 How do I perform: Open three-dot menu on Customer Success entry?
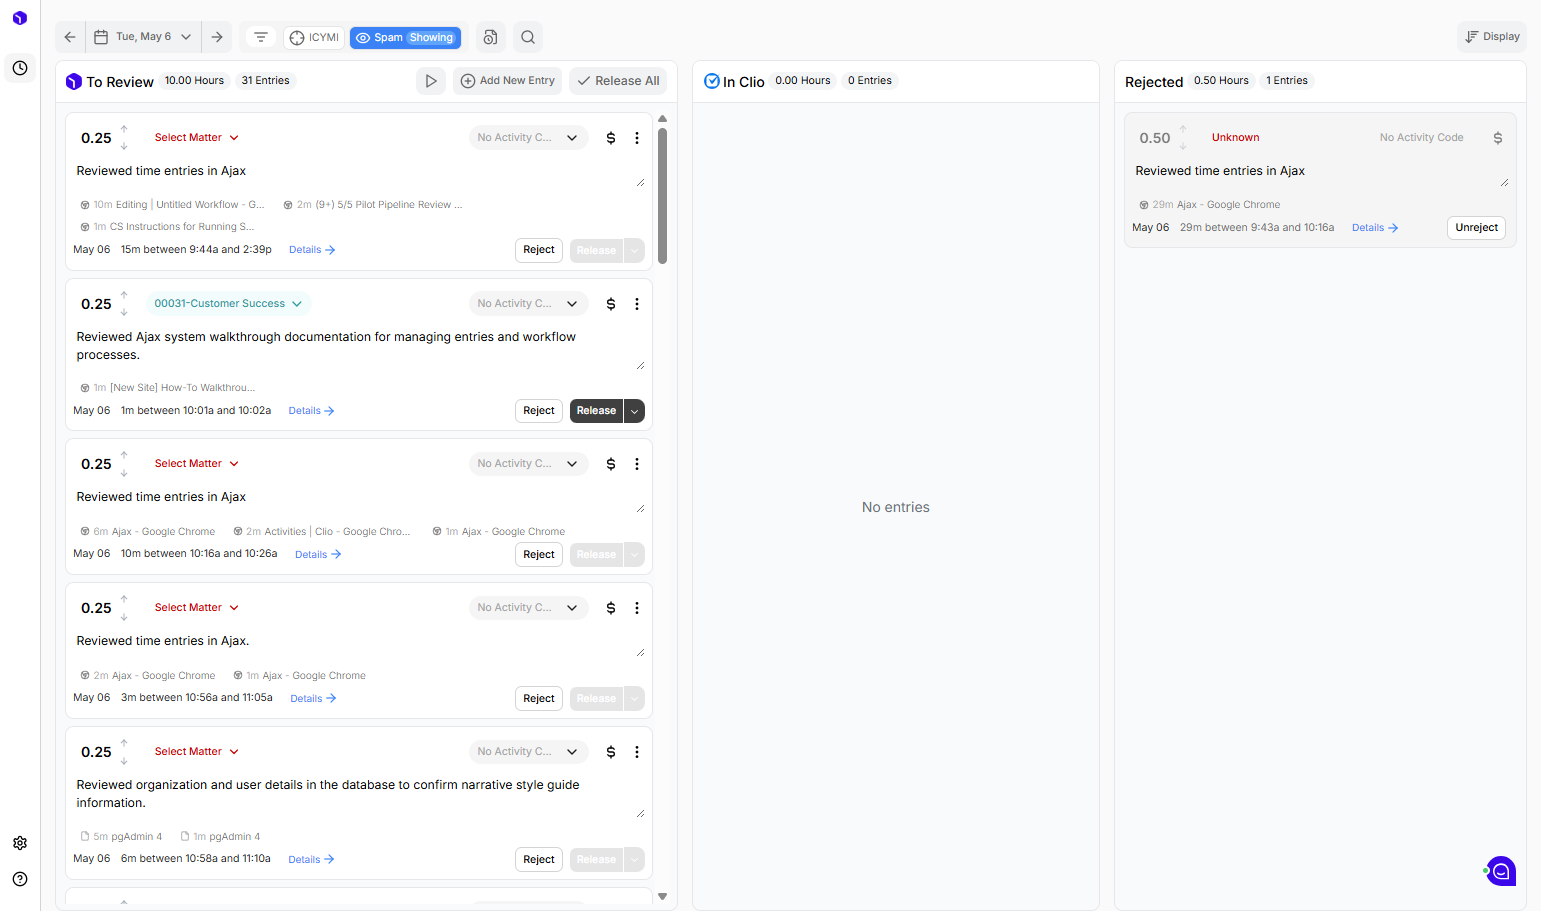(637, 304)
